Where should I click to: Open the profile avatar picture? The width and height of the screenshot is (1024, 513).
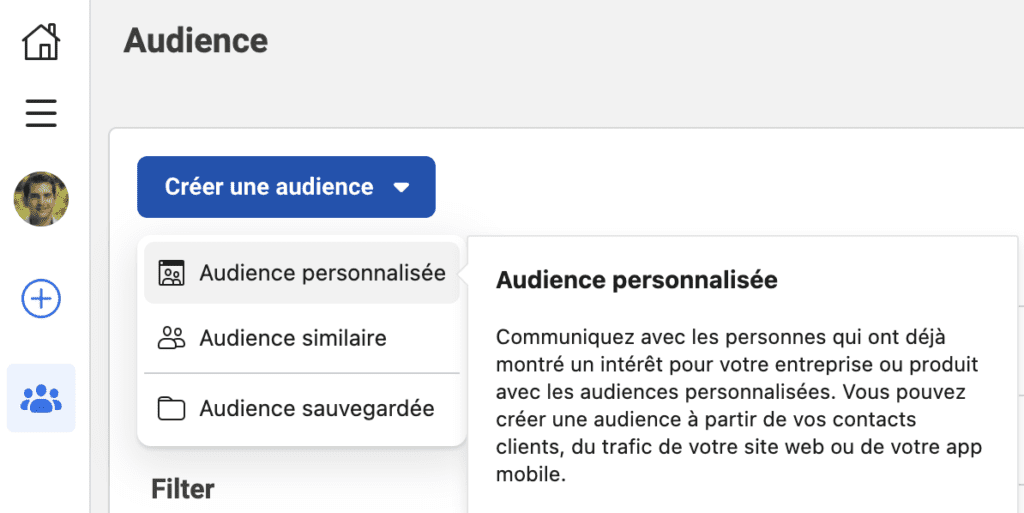coord(41,199)
